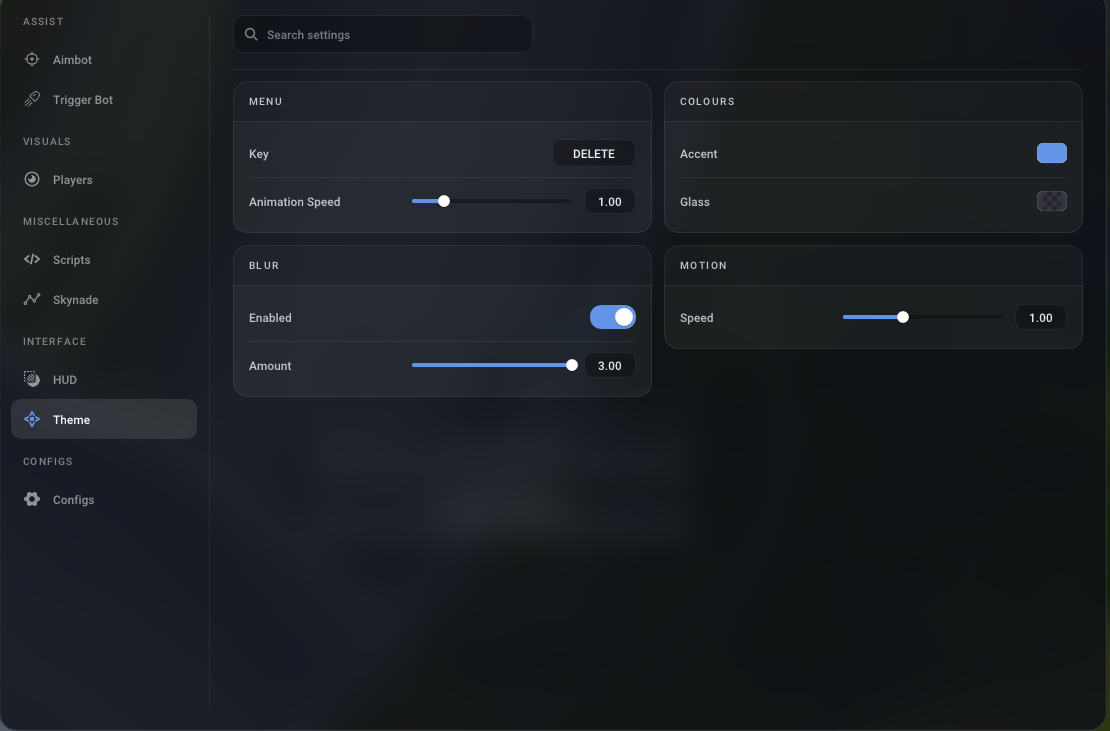Click the Aimbot crosshair icon
The width and height of the screenshot is (1110, 731).
click(x=32, y=59)
